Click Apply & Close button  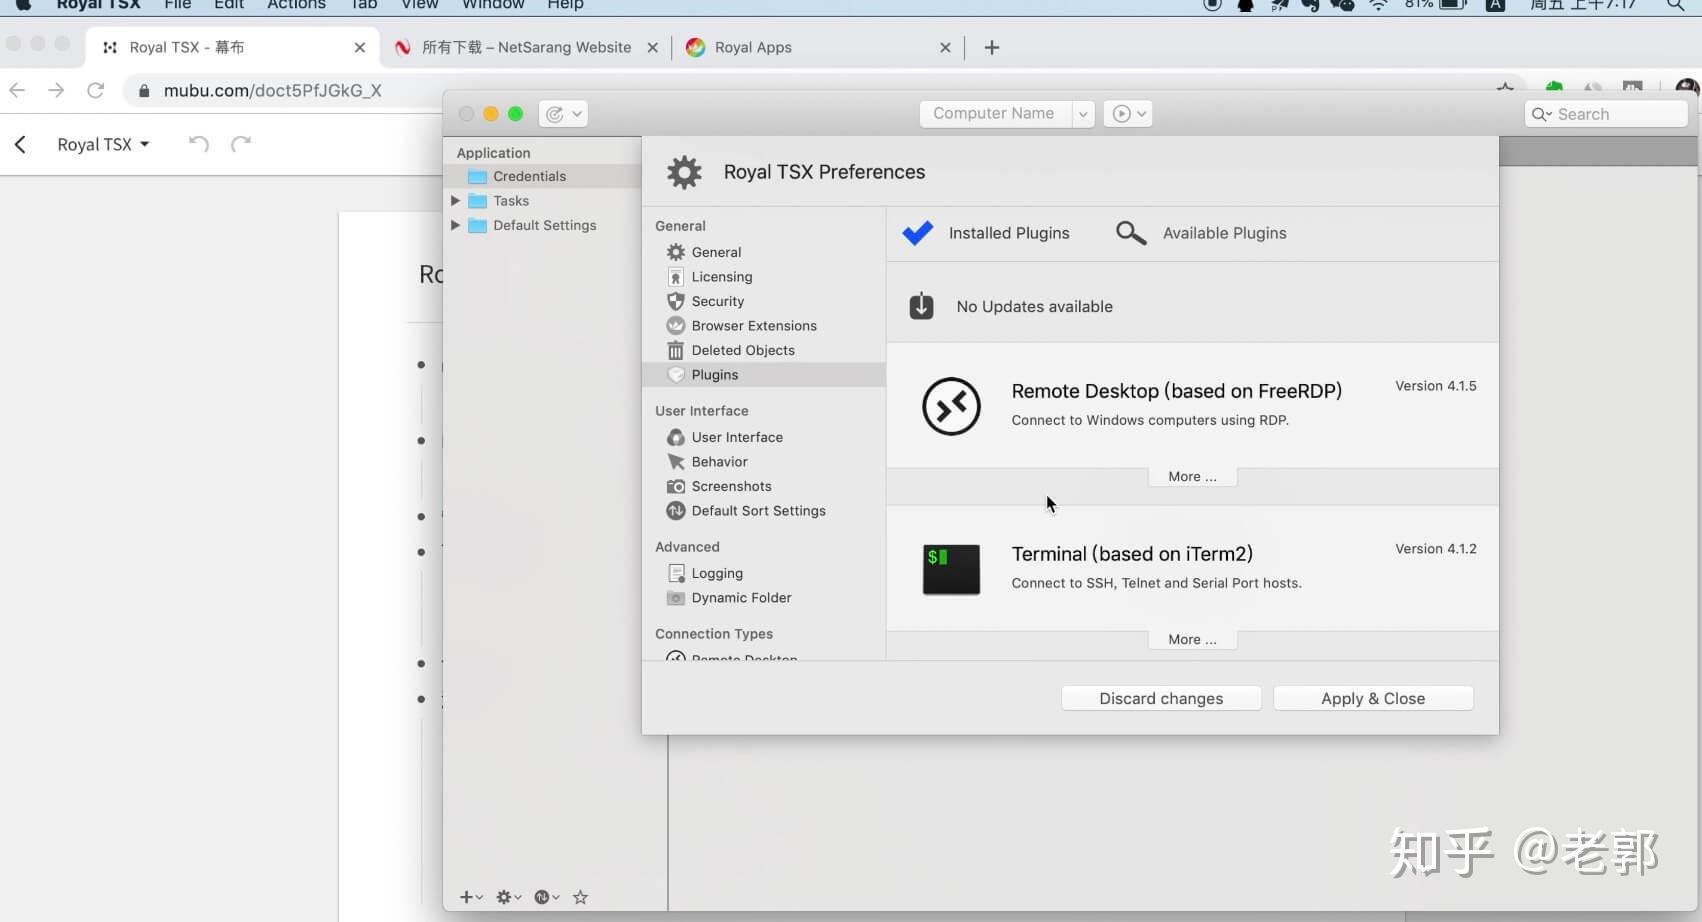(1373, 698)
